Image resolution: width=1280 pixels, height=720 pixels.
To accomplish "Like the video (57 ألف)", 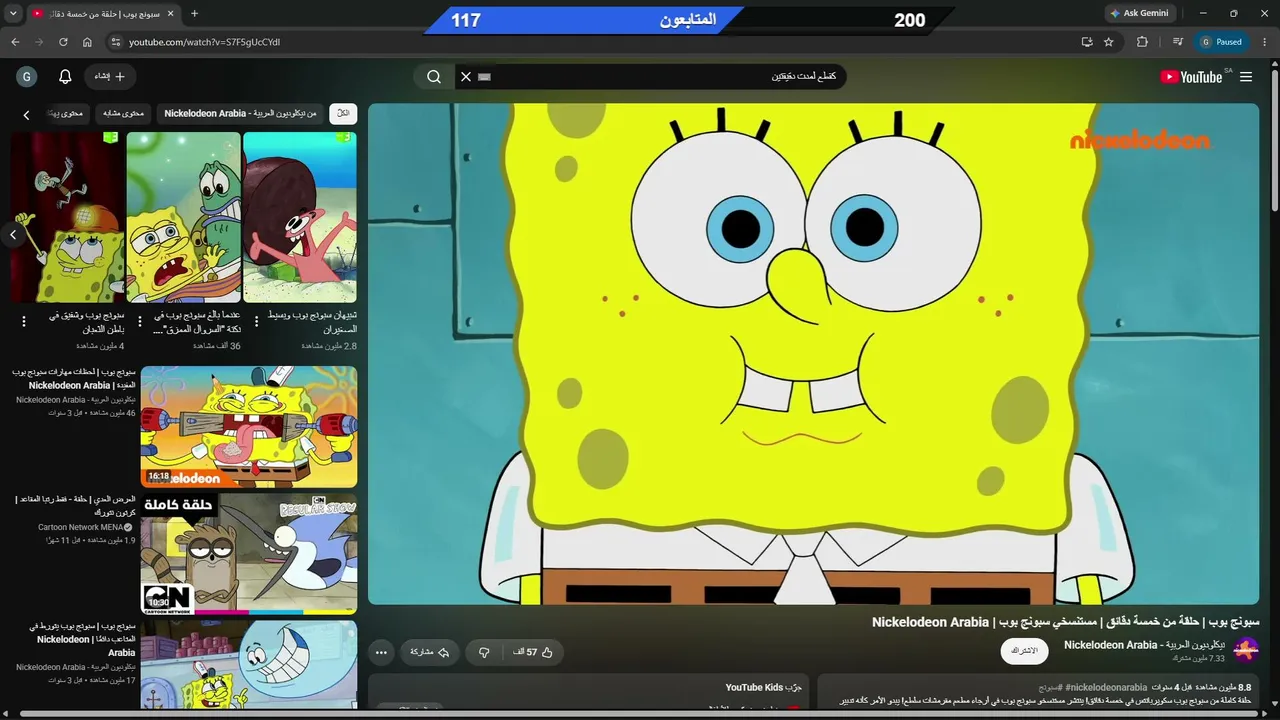I will [531, 652].
